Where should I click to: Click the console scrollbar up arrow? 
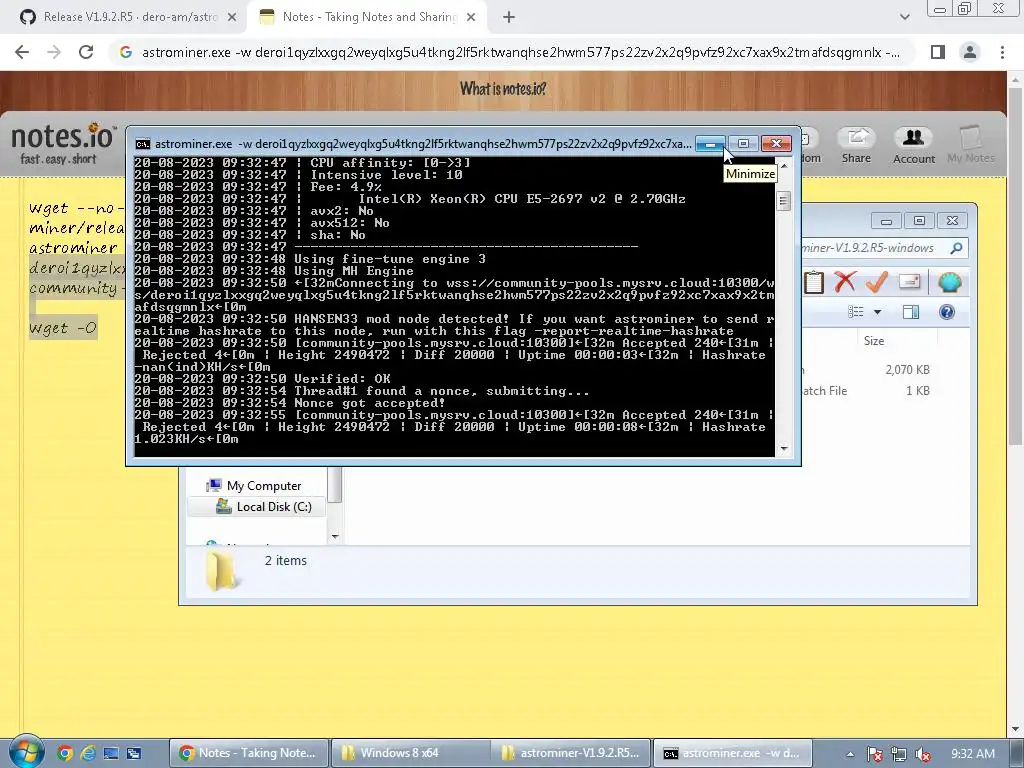click(x=784, y=165)
